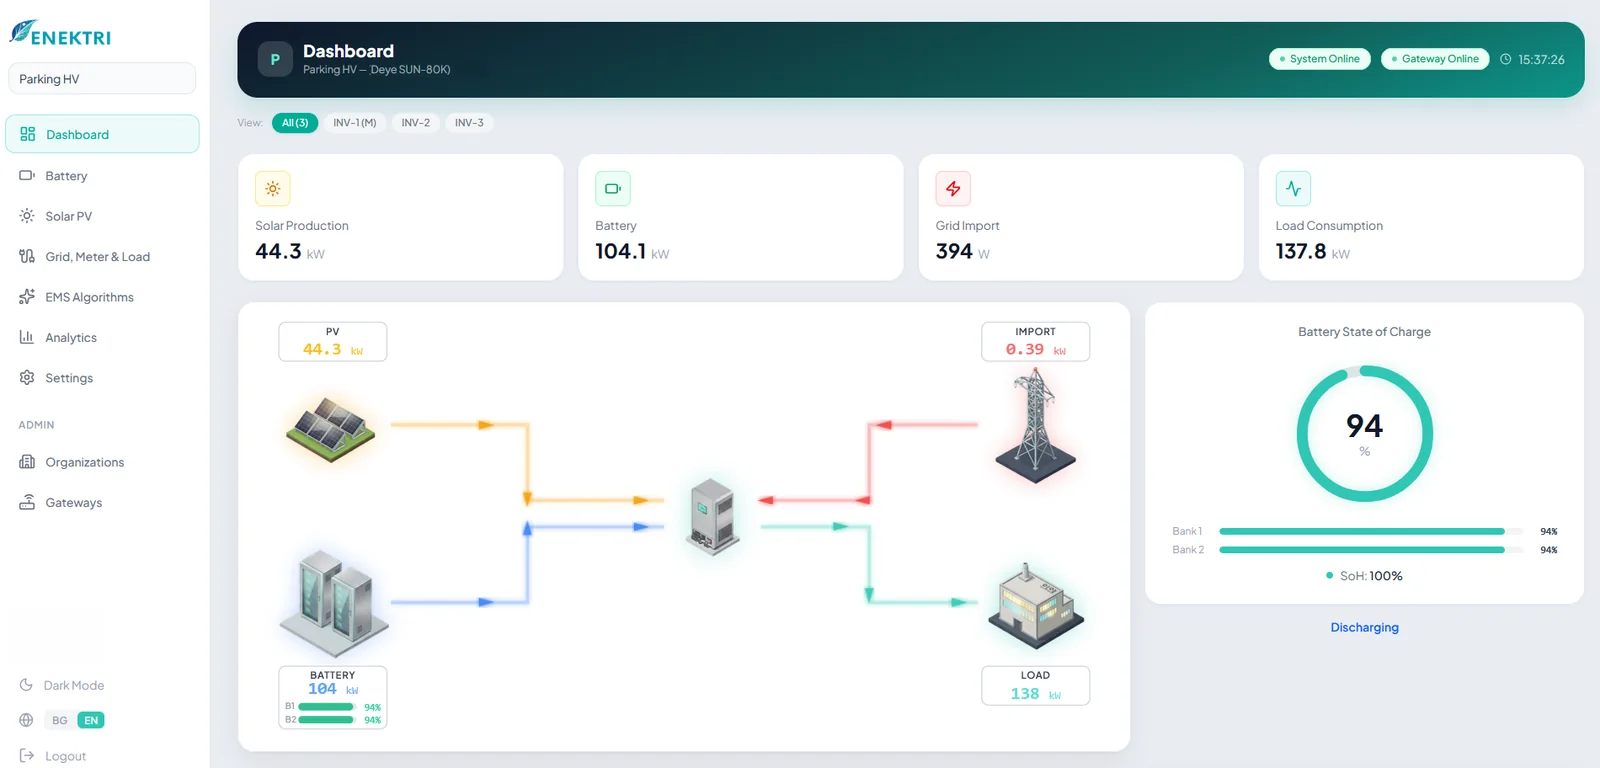The image size is (1600, 768).
Task: Click the Grid, Meter & Load icon
Action: point(27,256)
